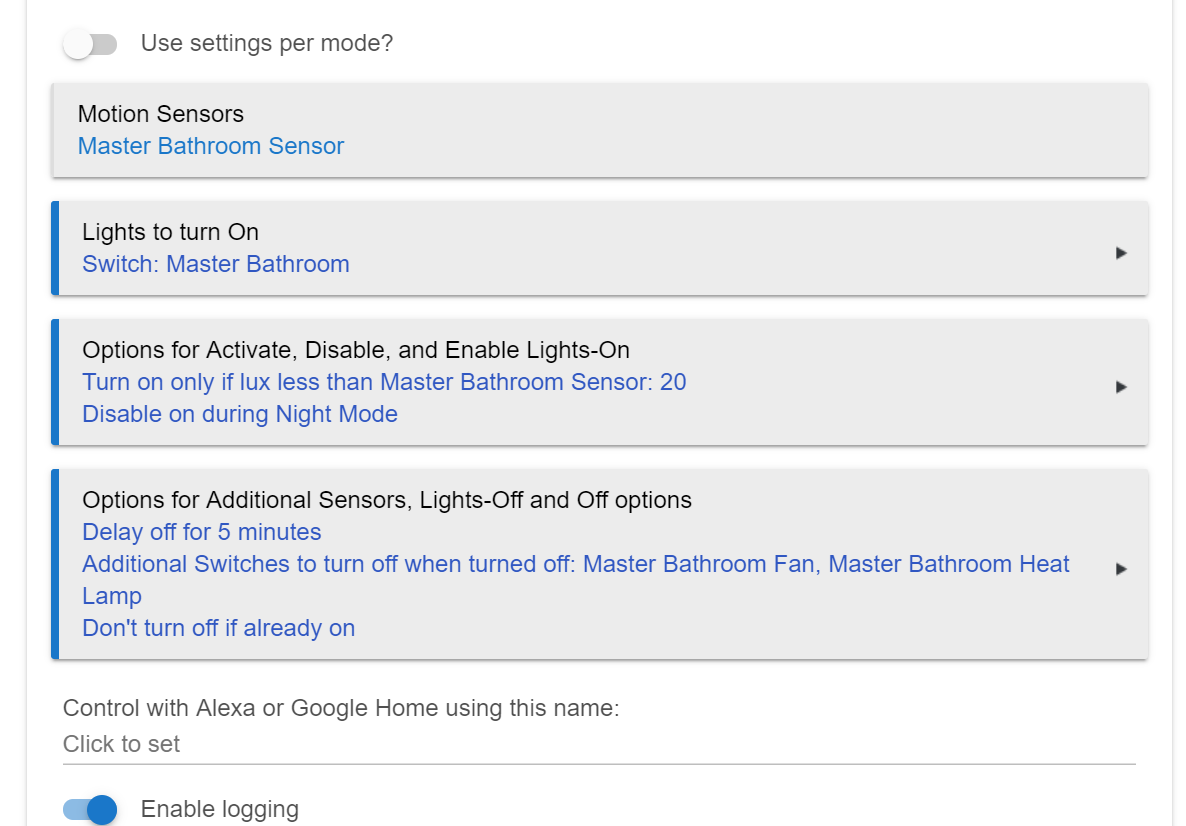The height and width of the screenshot is (826, 1186).
Task: Click the Alexa or Google Home name field
Action: [599, 744]
